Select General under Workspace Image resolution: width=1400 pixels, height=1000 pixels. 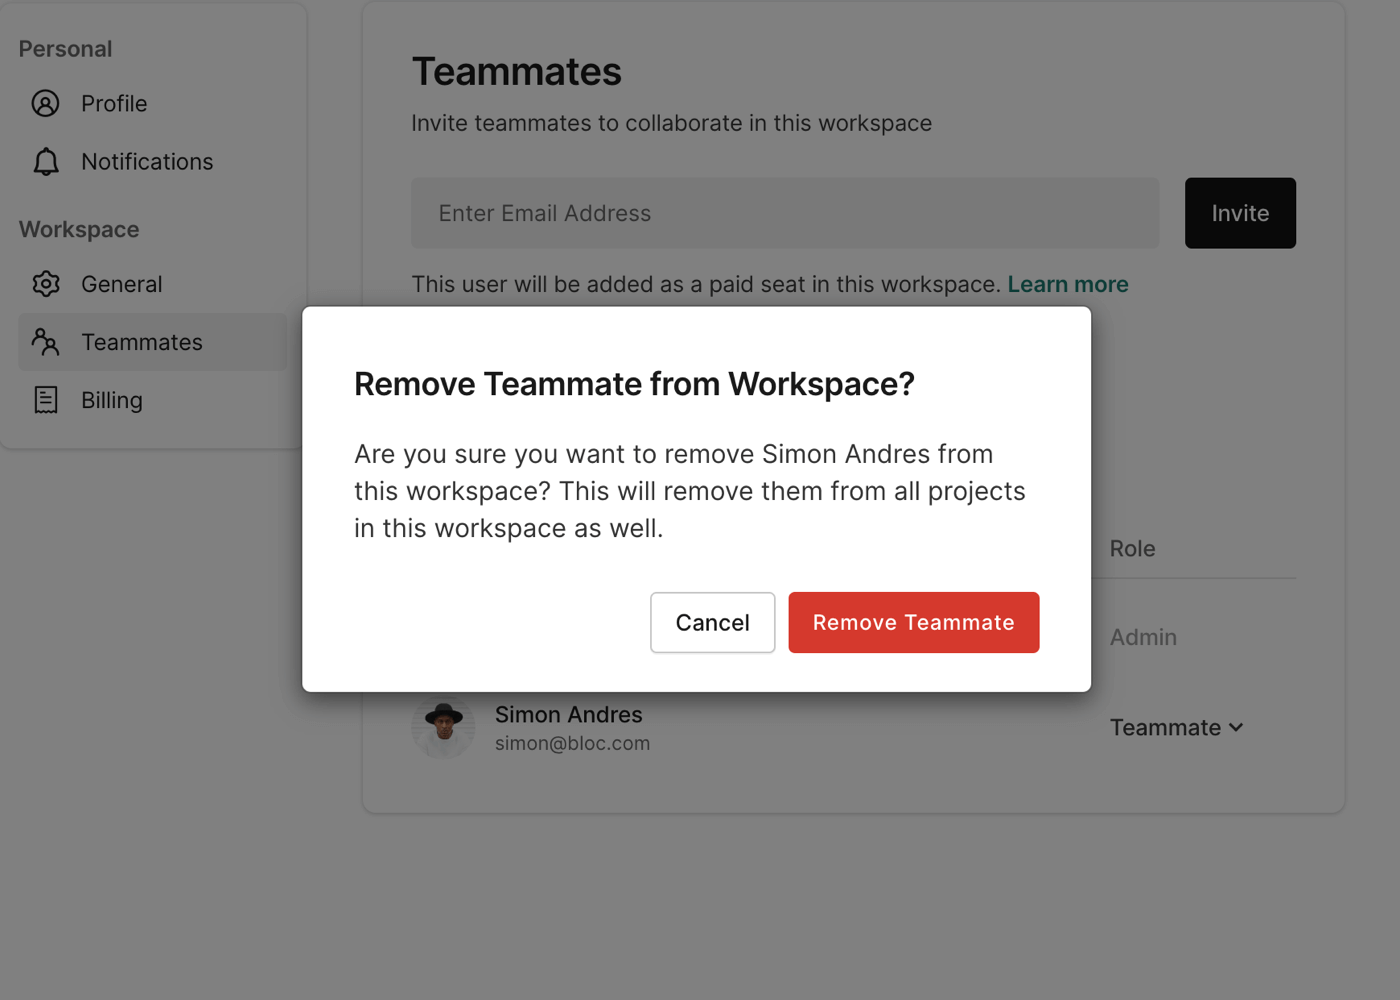tap(121, 284)
